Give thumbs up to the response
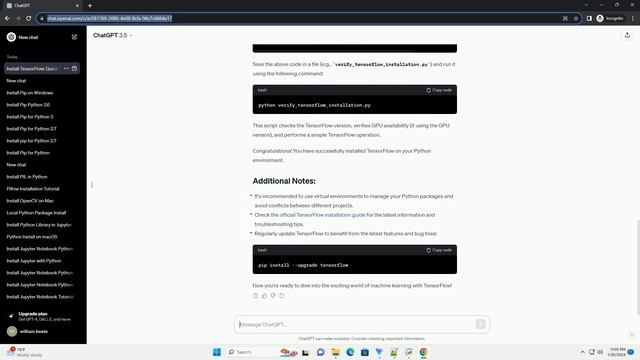The width and height of the screenshot is (640, 360). point(264,296)
